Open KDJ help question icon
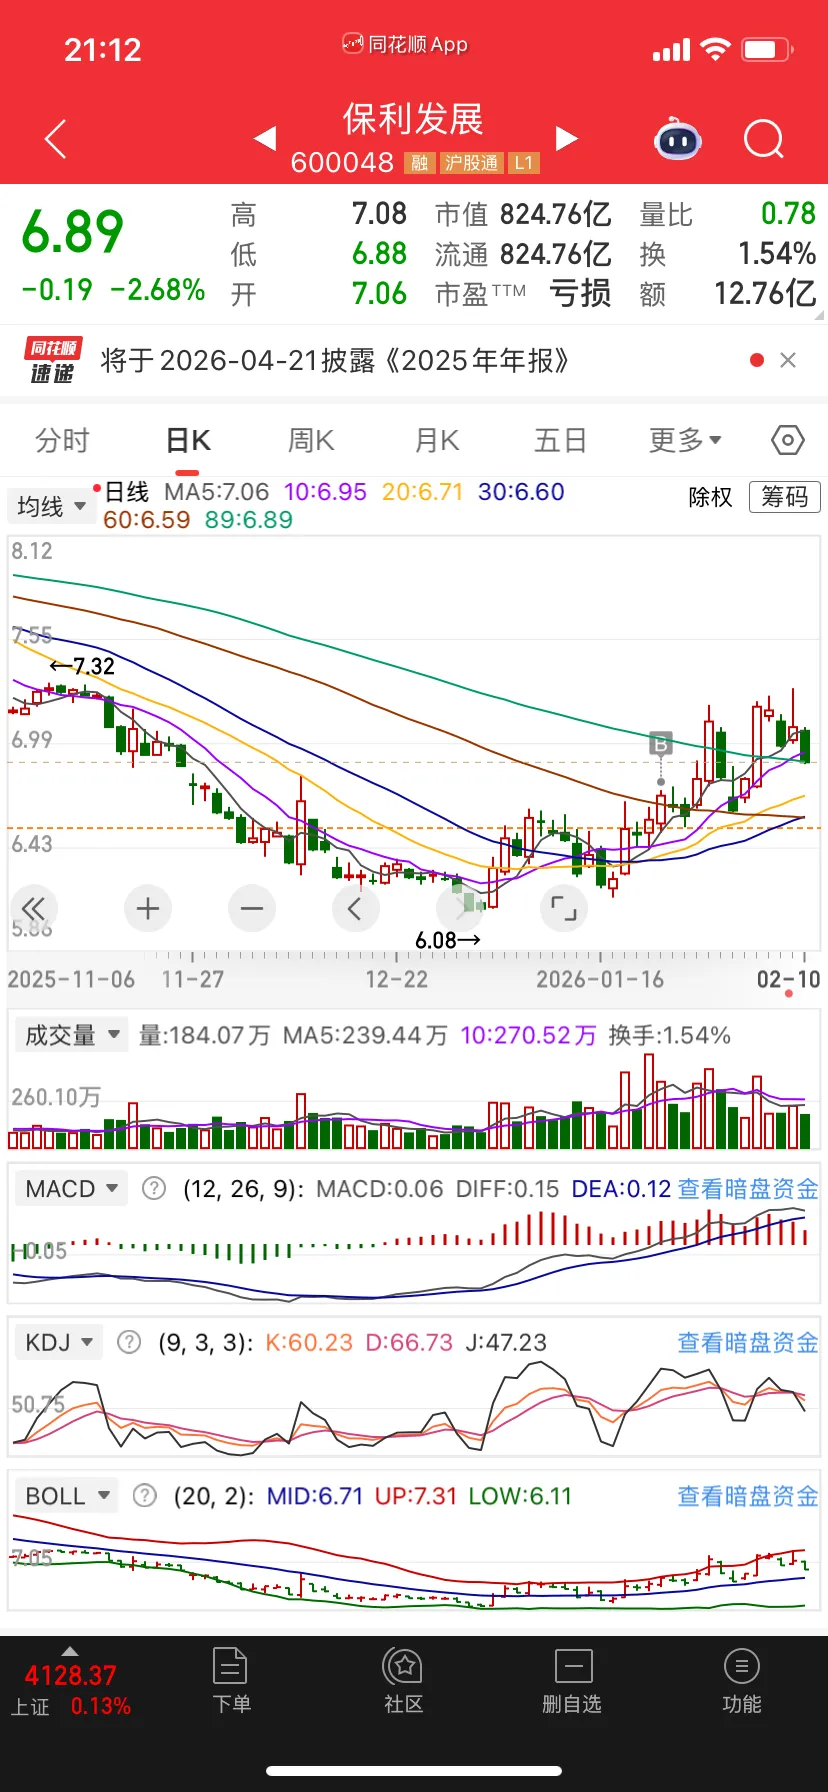The width and height of the screenshot is (828, 1792). click(129, 1342)
